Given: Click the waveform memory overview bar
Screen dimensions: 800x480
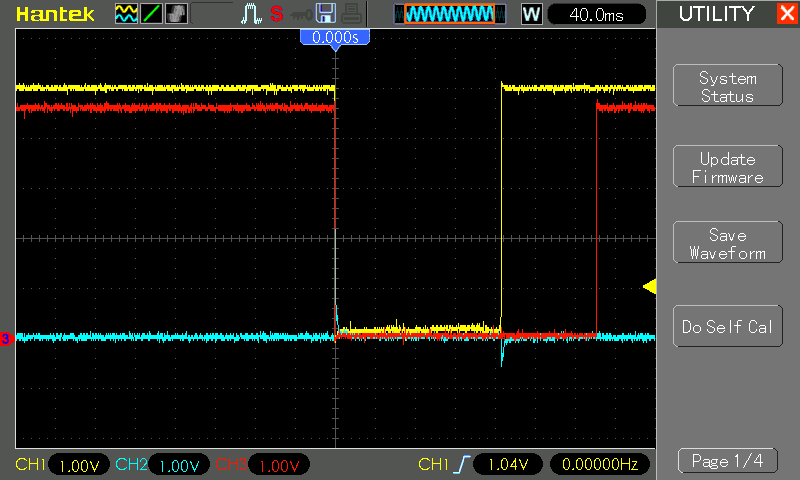Looking at the screenshot, I should coord(450,14).
